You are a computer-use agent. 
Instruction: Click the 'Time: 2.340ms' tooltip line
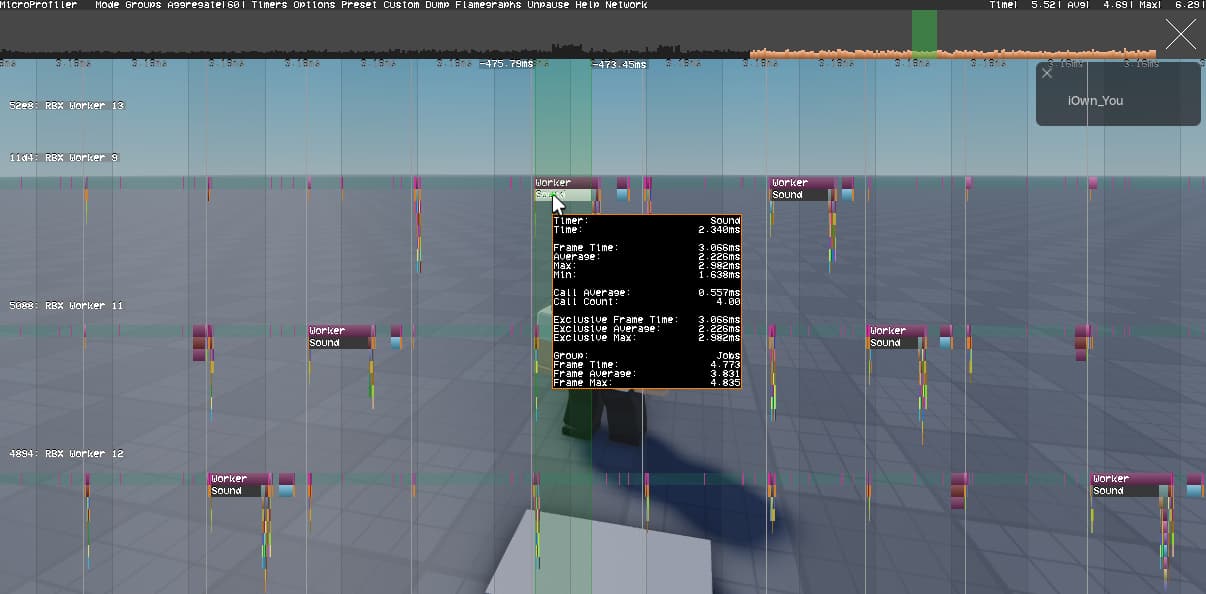(x=646, y=230)
